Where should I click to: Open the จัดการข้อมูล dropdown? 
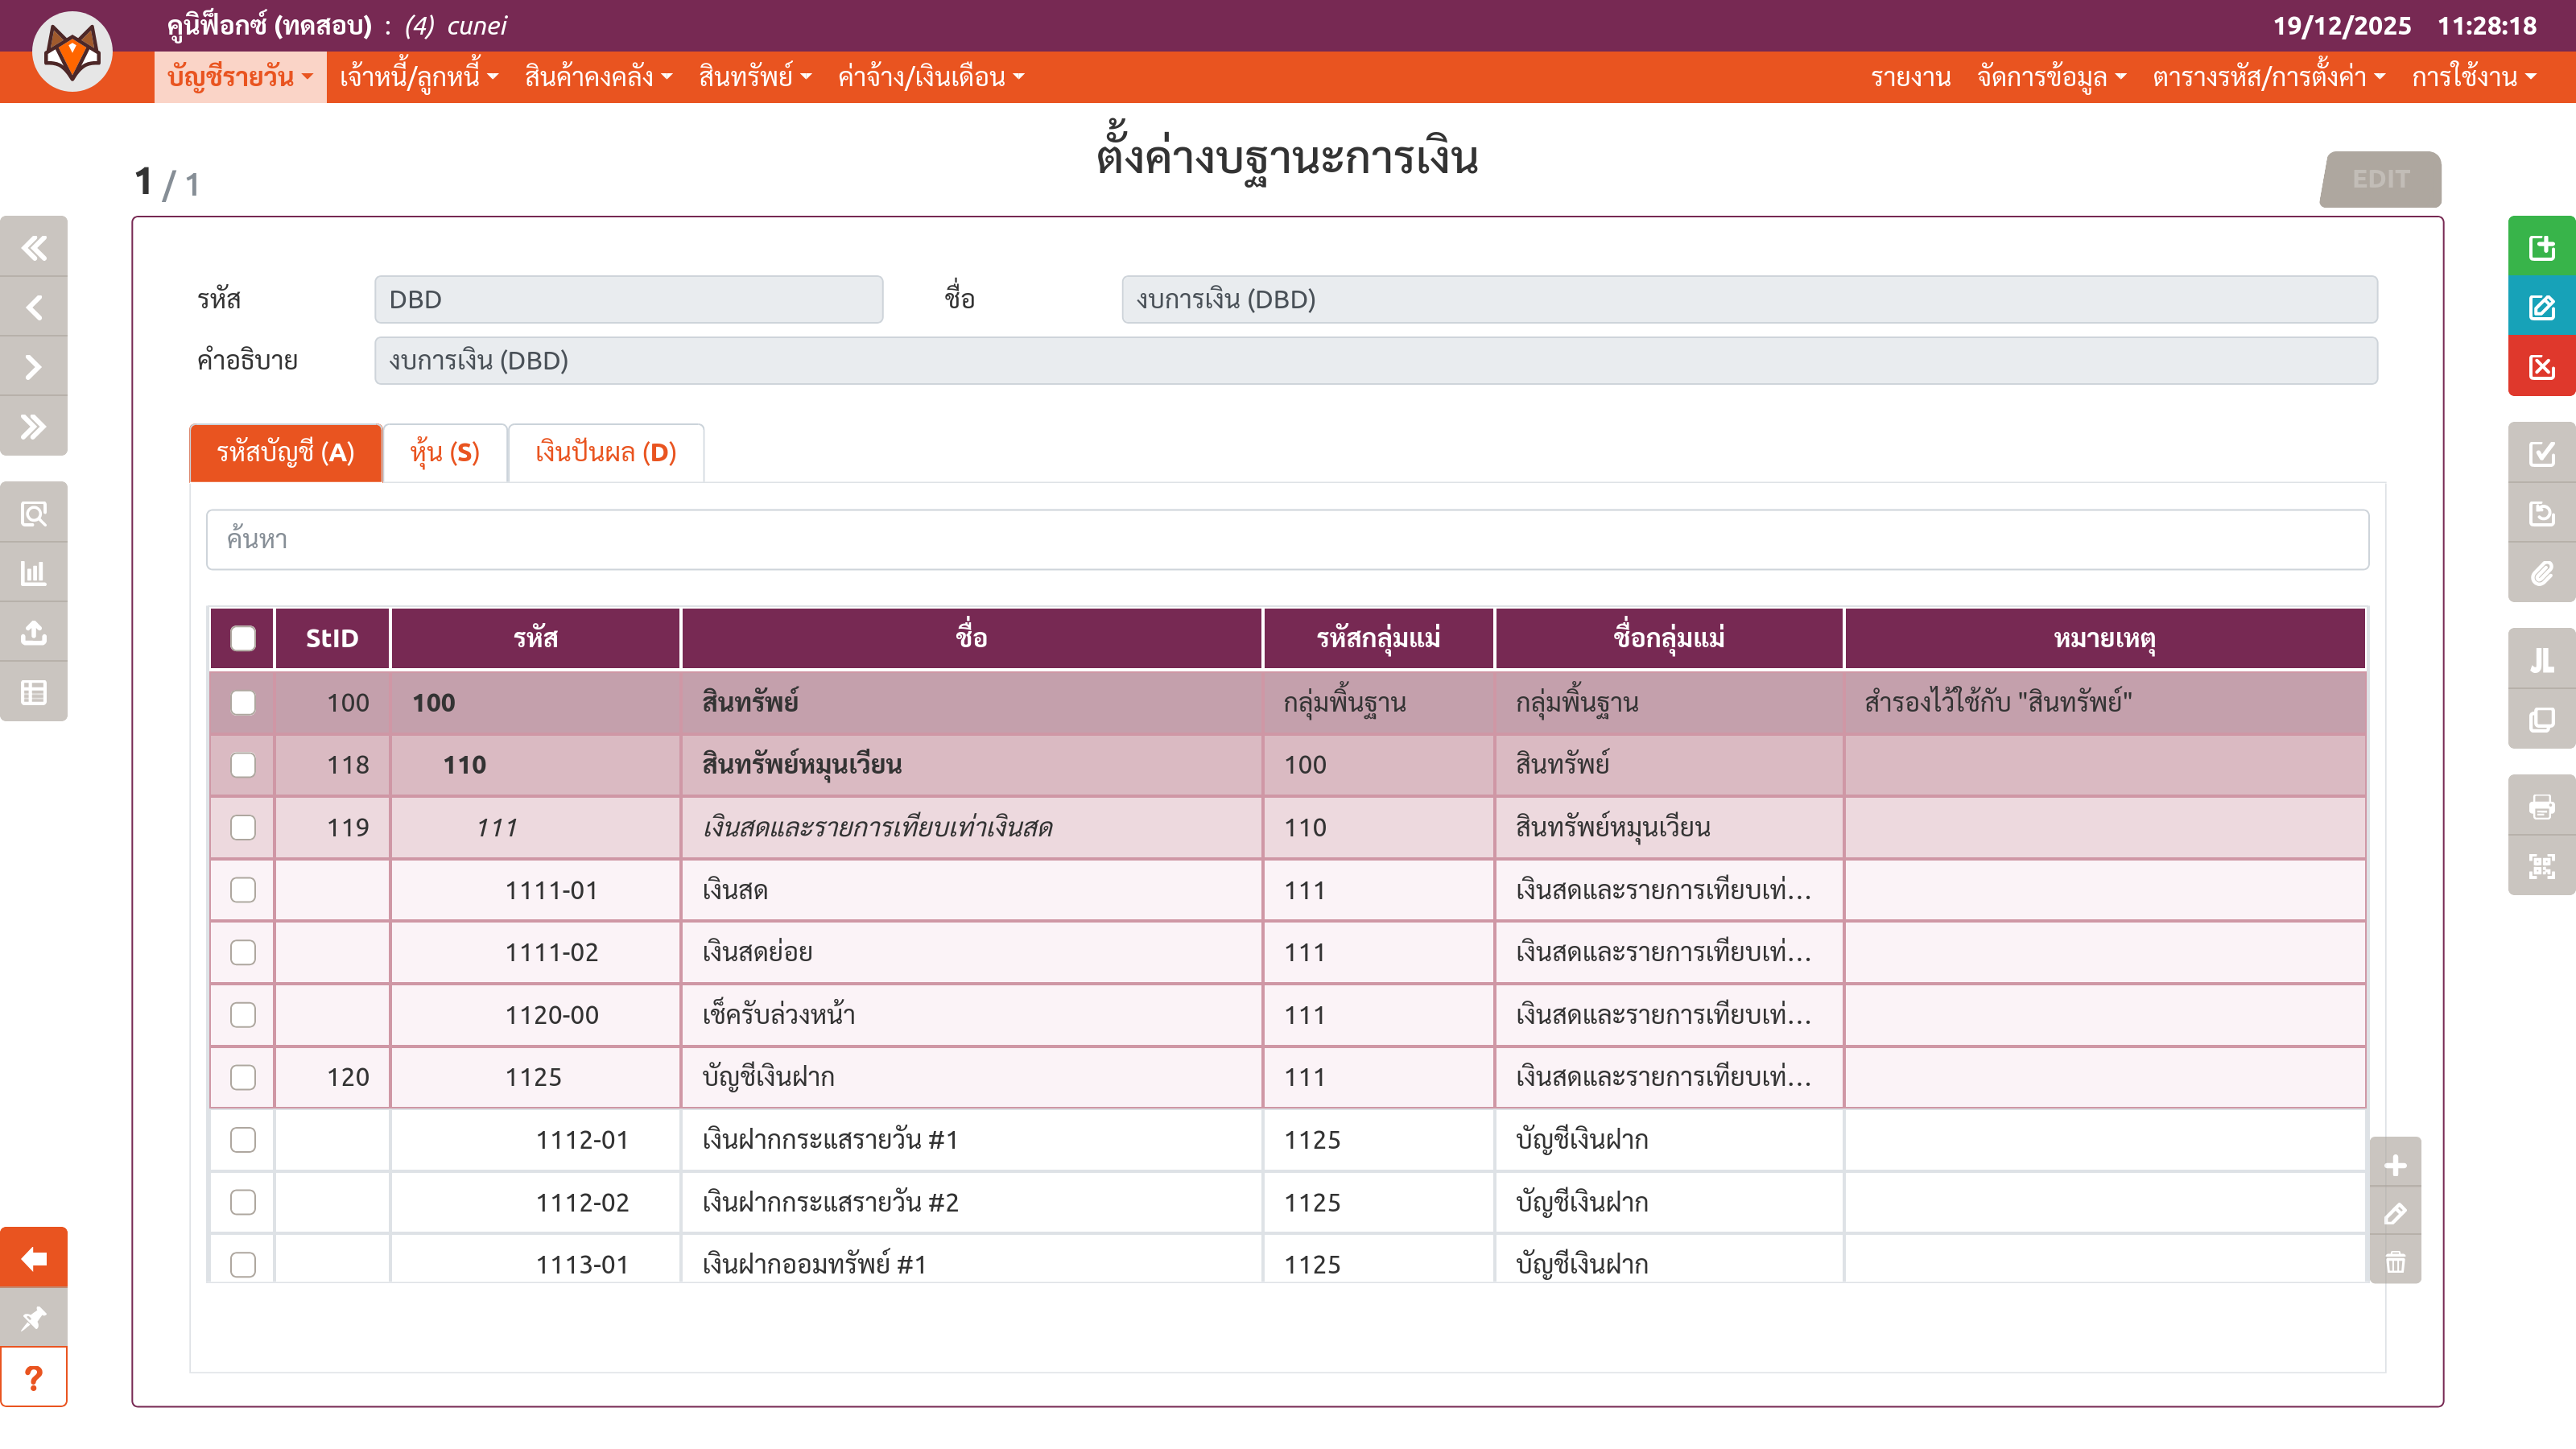[2051, 77]
